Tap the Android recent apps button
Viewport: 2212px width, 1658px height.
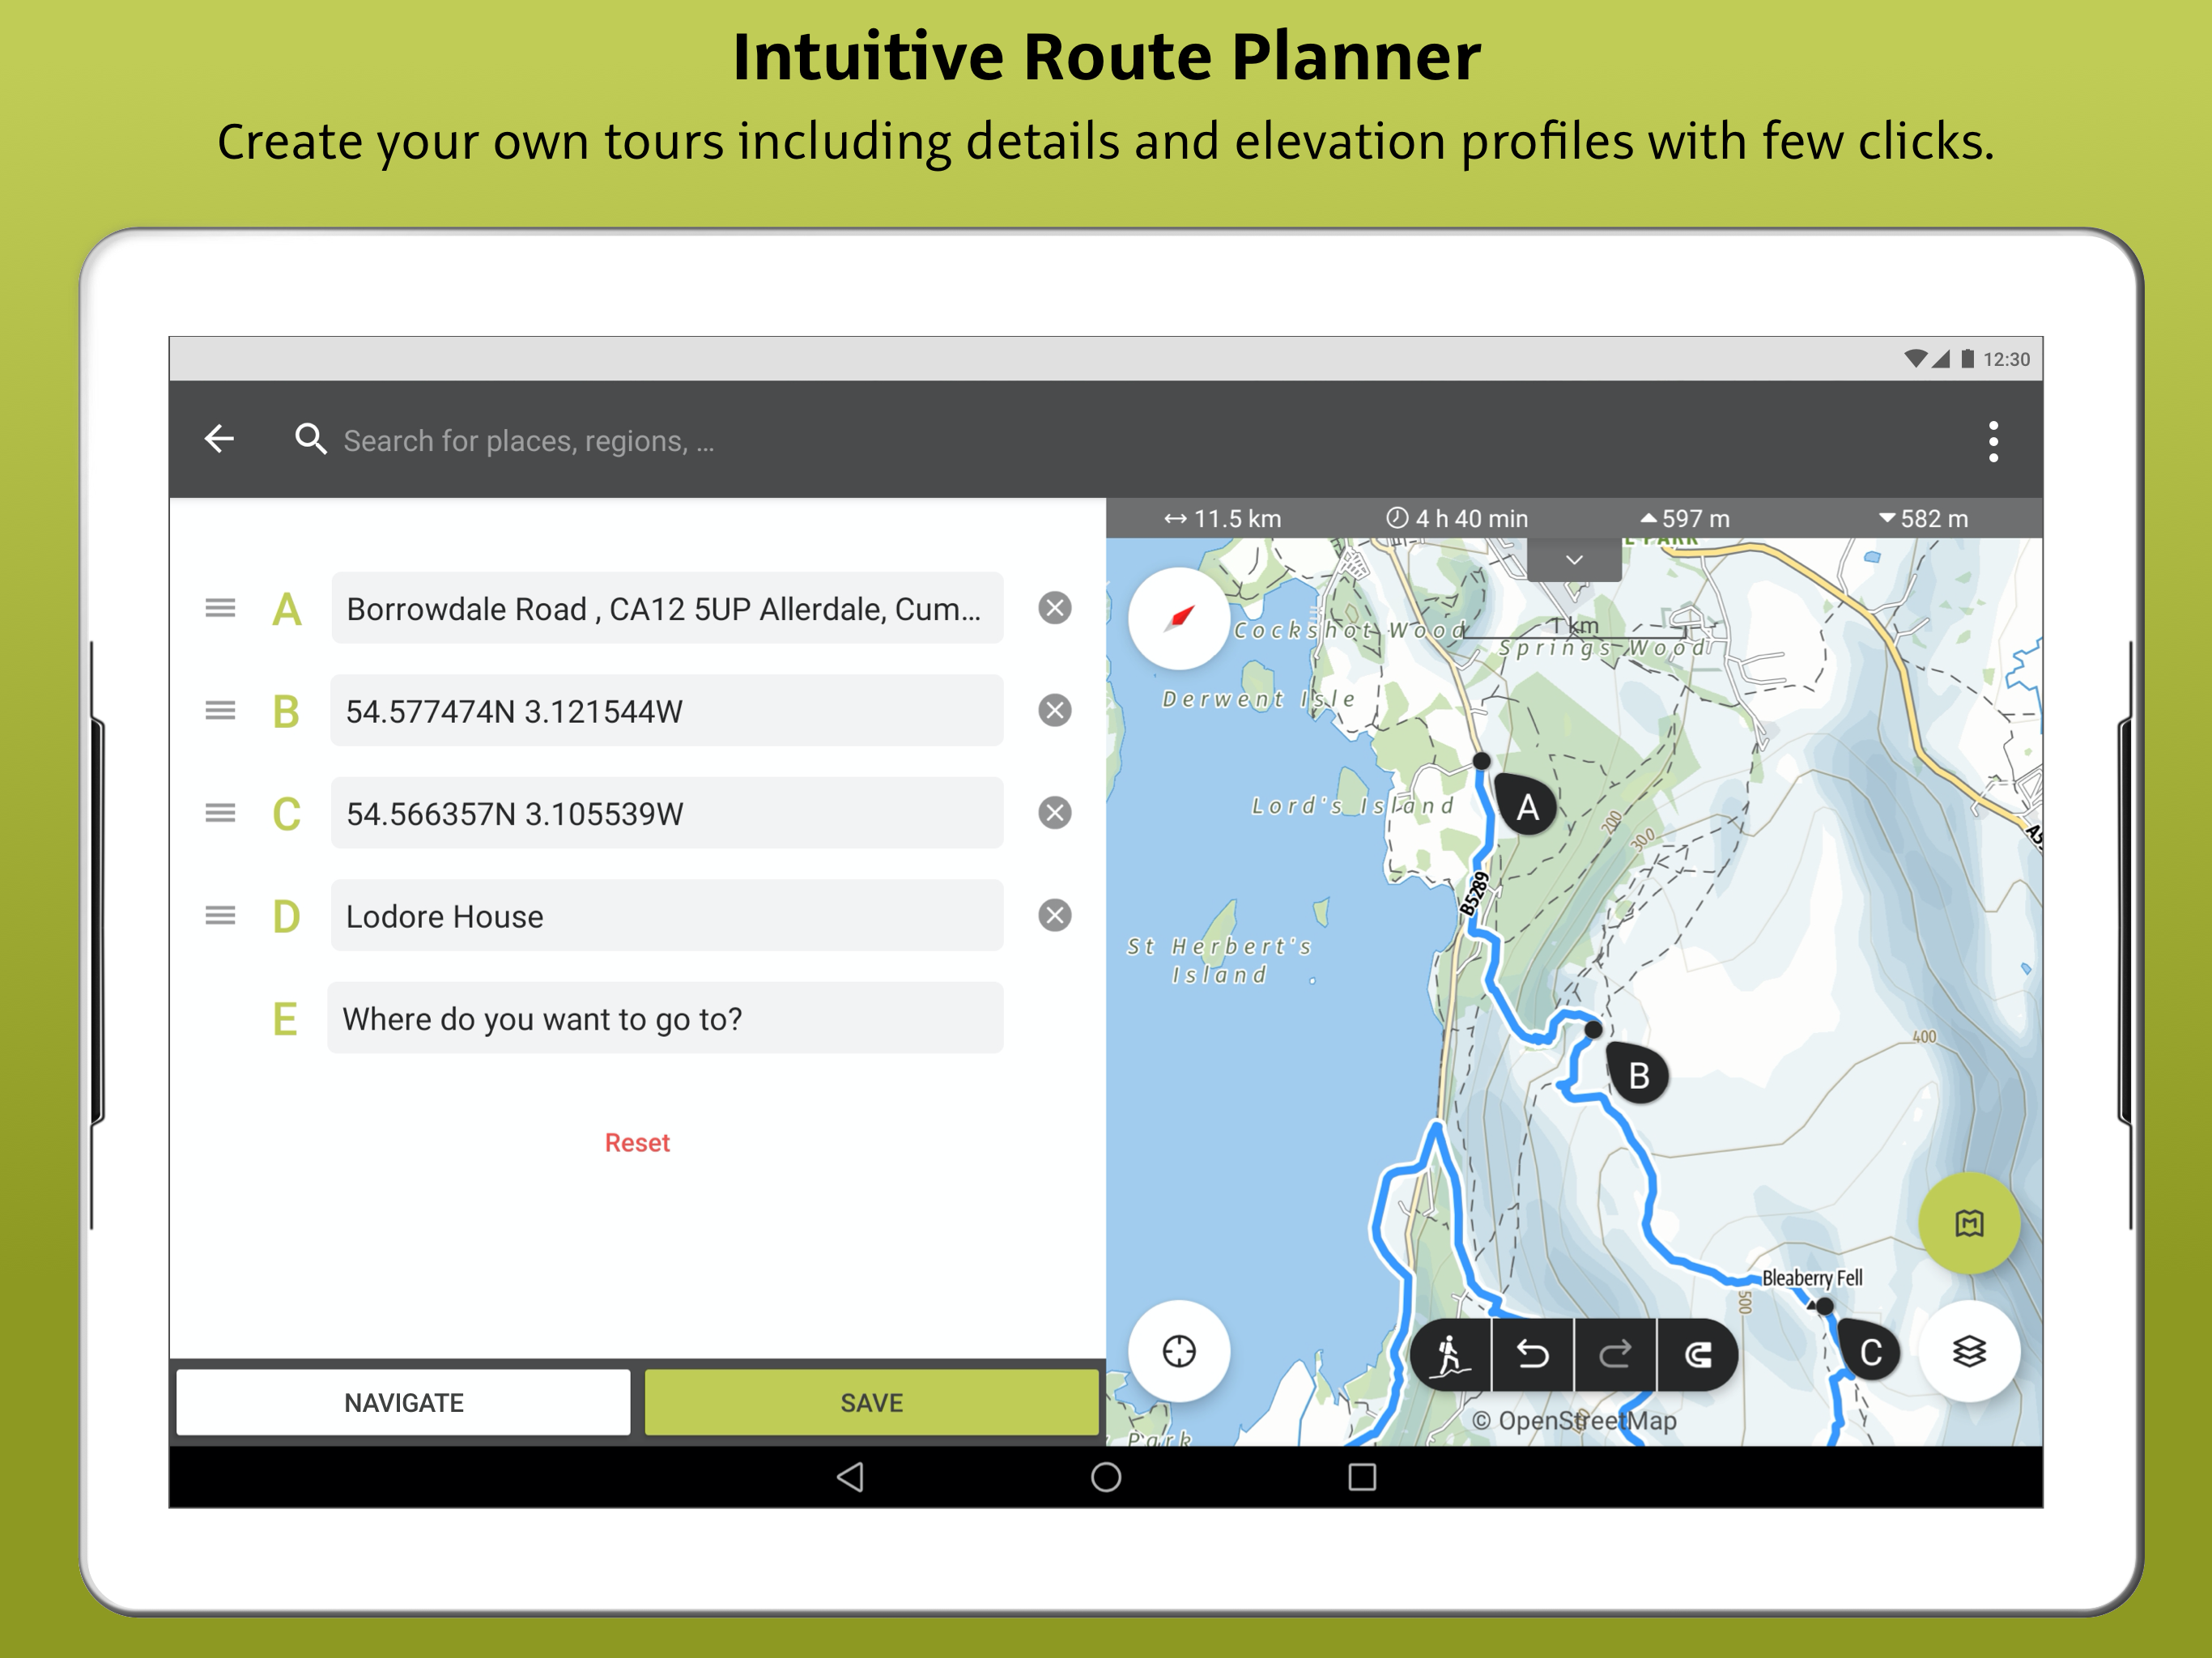(1362, 1477)
